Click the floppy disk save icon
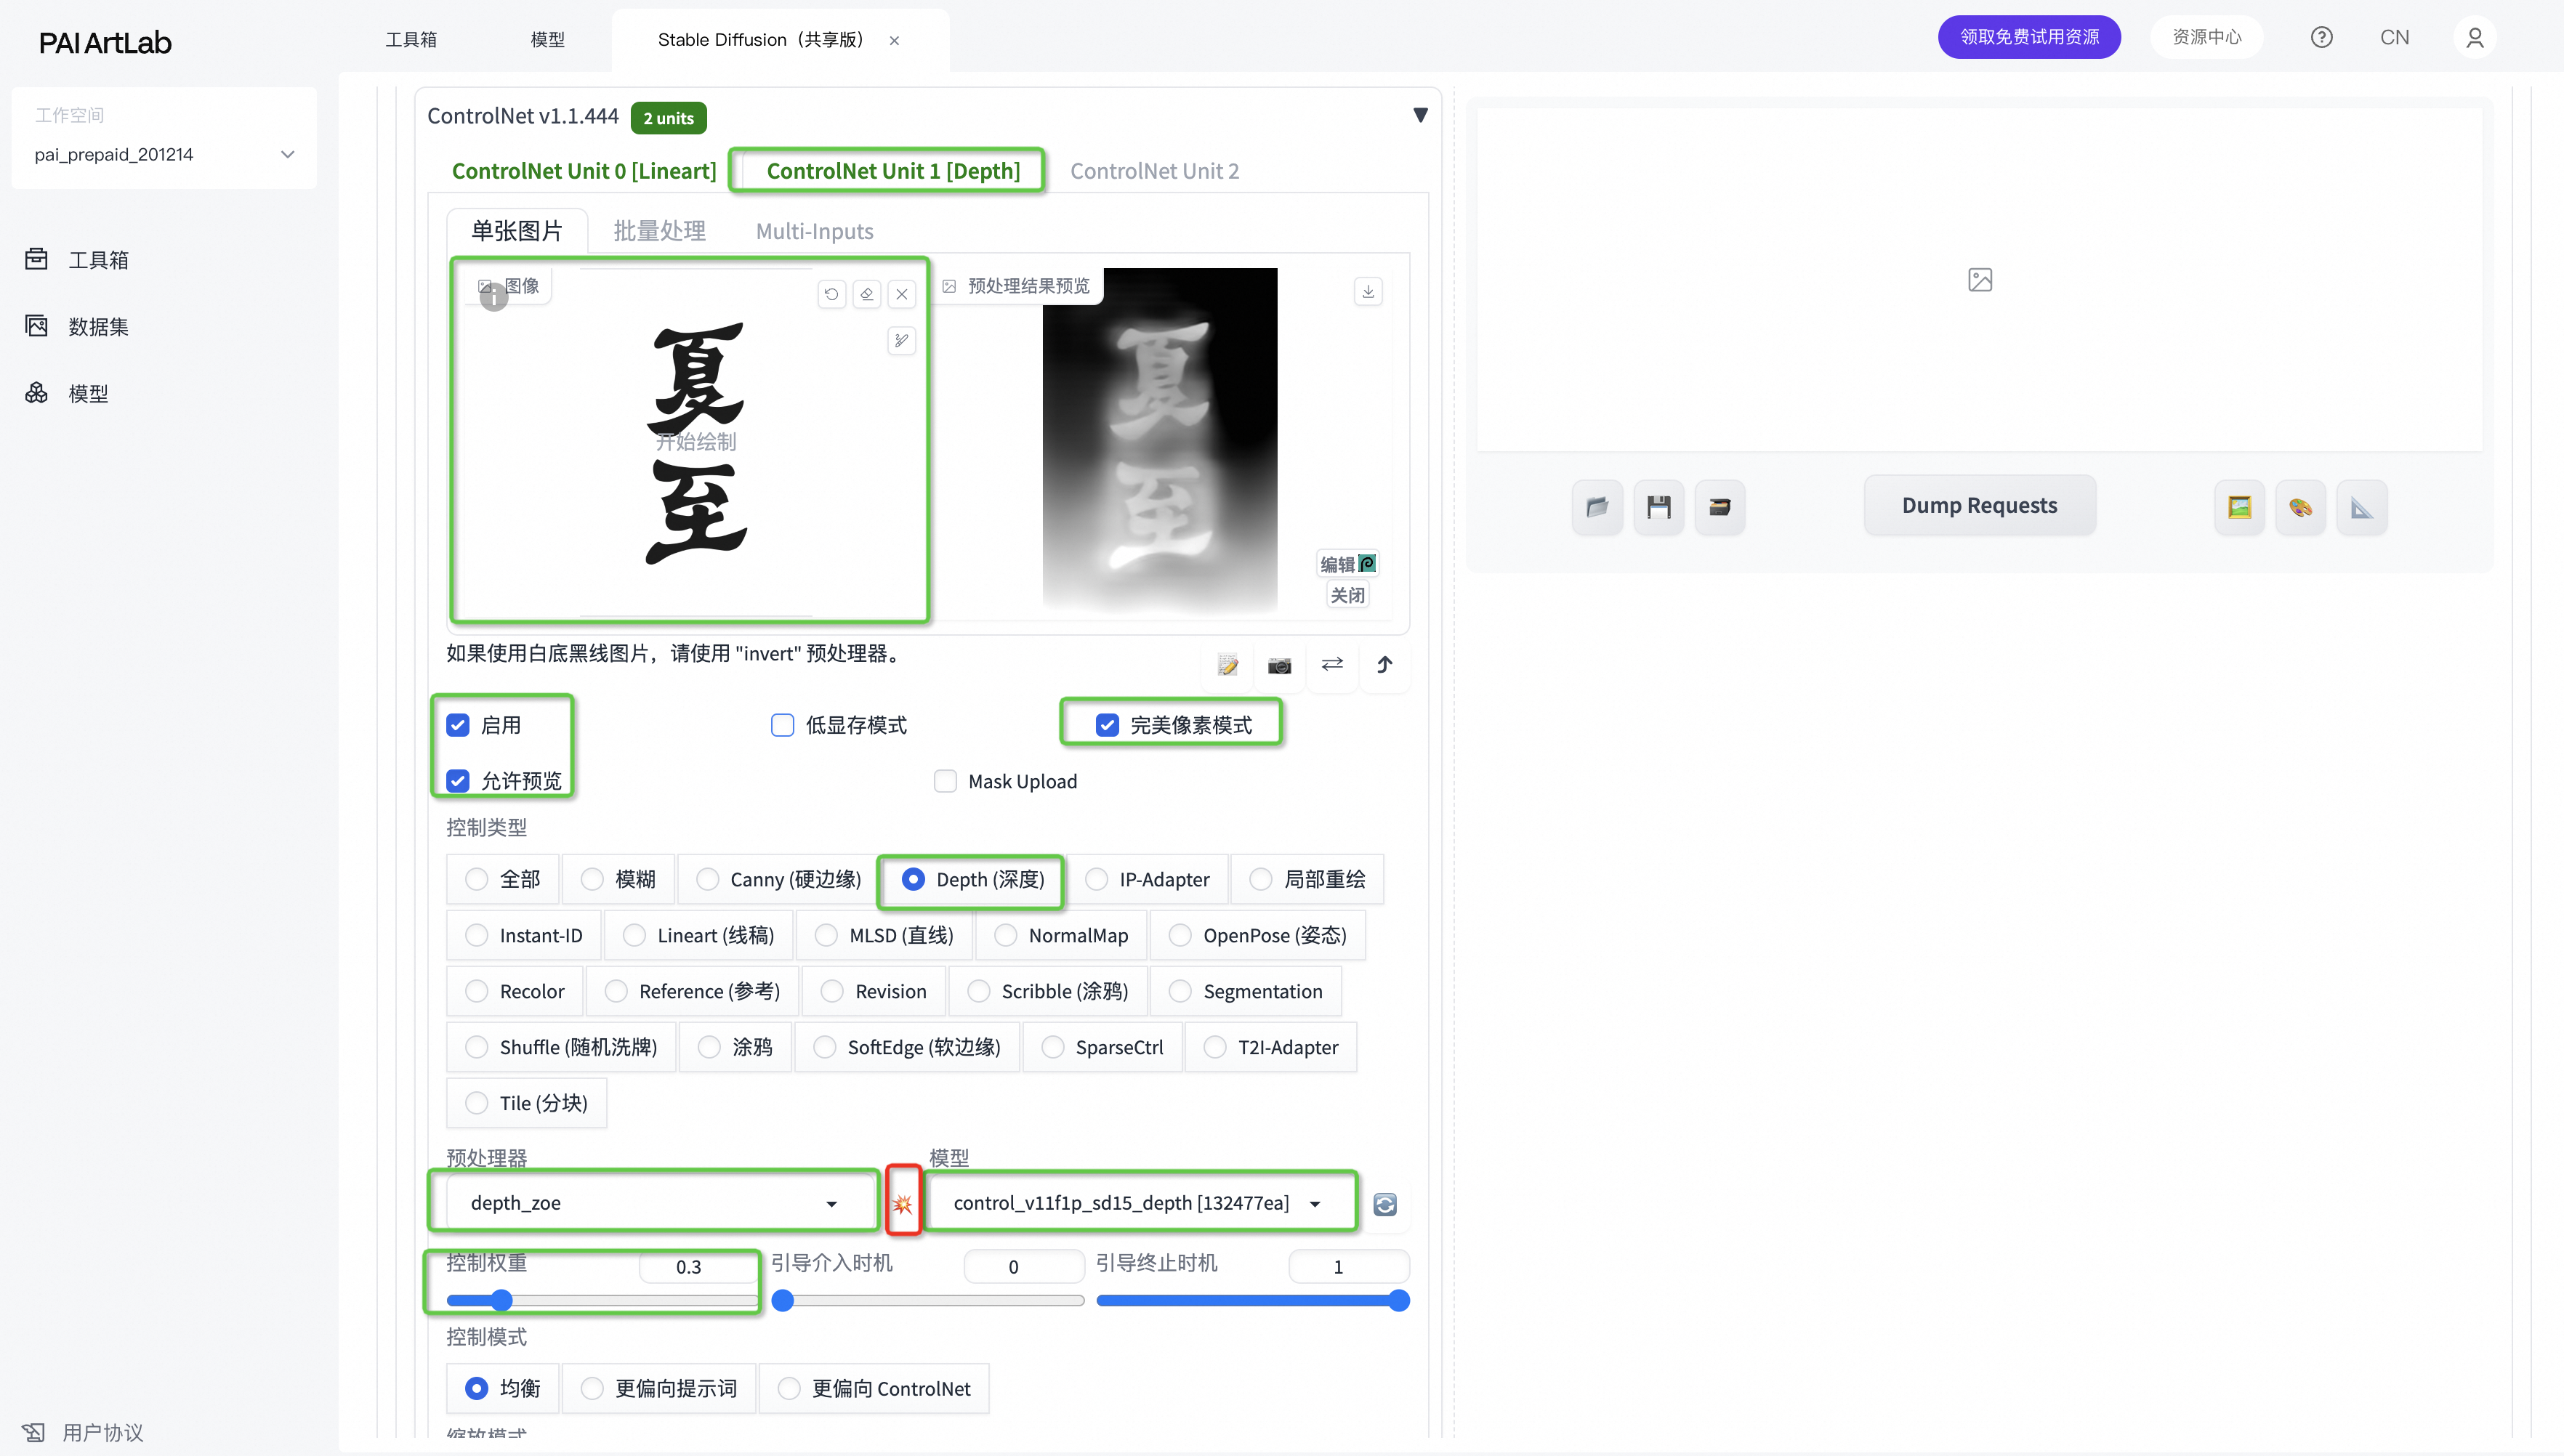 pos(1659,507)
